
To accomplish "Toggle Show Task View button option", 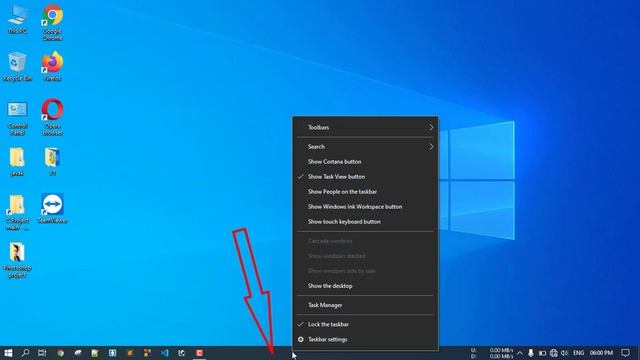I will point(365,177).
